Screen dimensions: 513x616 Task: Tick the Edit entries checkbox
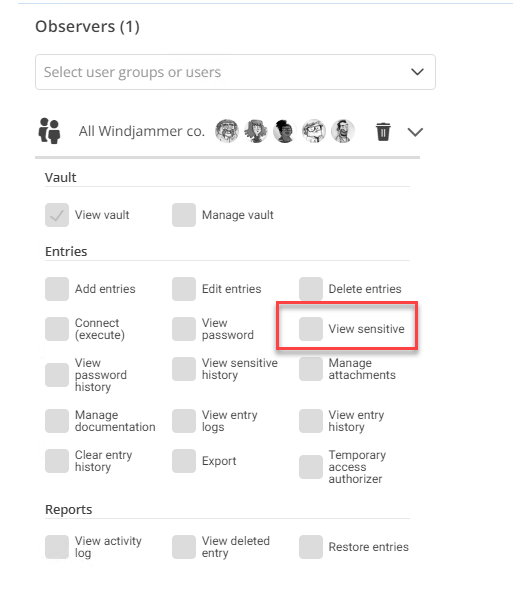click(x=184, y=289)
